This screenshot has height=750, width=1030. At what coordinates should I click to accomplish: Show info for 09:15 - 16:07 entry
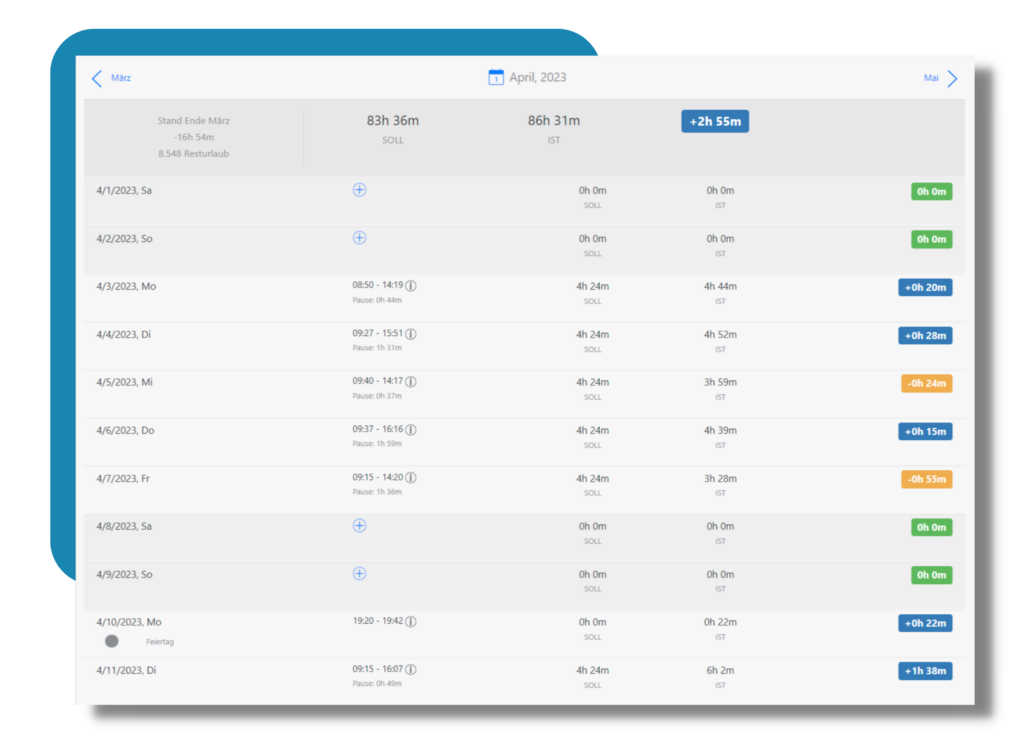[411, 669]
